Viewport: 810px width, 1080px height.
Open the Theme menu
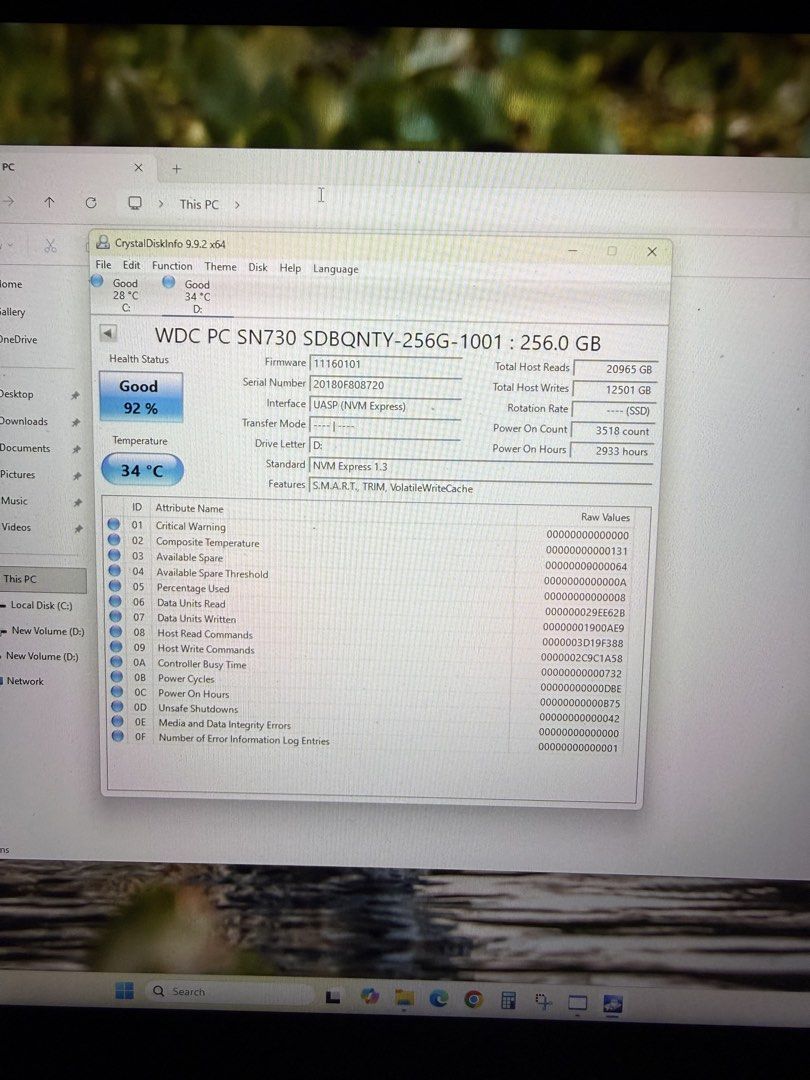pyautogui.click(x=220, y=267)
